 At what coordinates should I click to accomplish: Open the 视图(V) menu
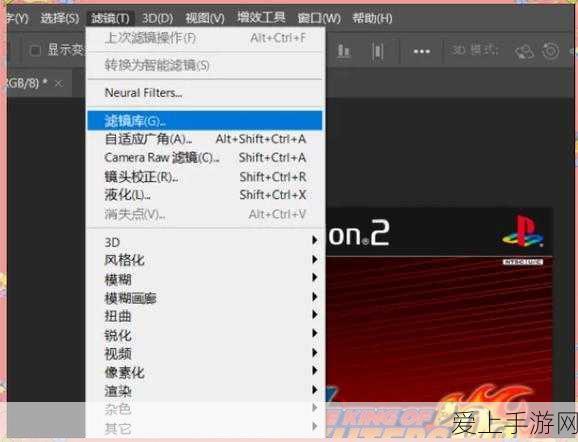click(x=205, y=18)
